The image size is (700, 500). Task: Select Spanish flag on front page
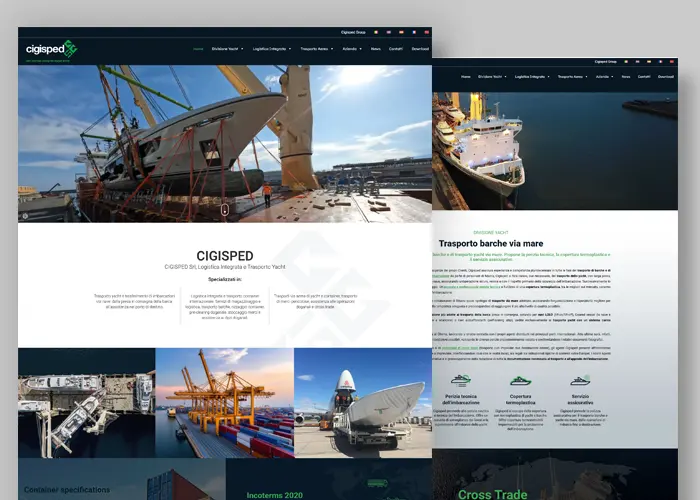click(401, 32)
